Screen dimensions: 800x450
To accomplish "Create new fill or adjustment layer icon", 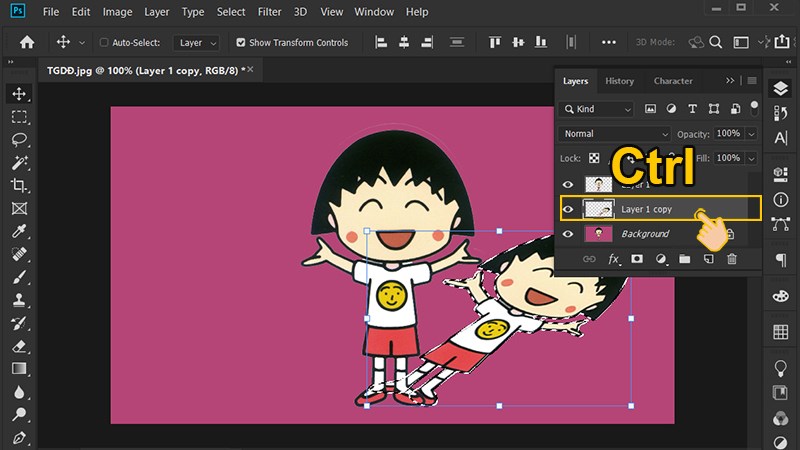I will click(x=661, y=259).
